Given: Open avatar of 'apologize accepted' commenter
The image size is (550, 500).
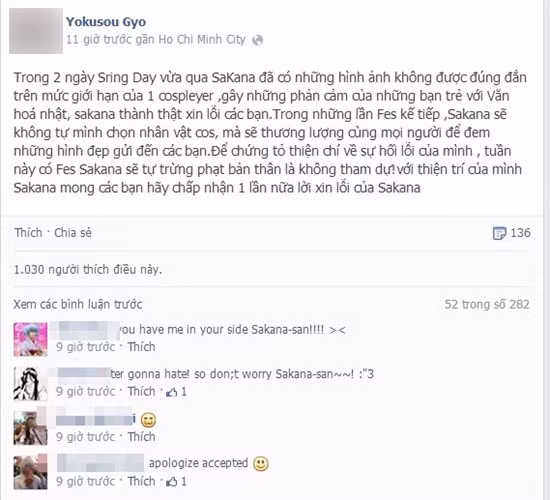Looking at the screenshot, I should [31, 473].
